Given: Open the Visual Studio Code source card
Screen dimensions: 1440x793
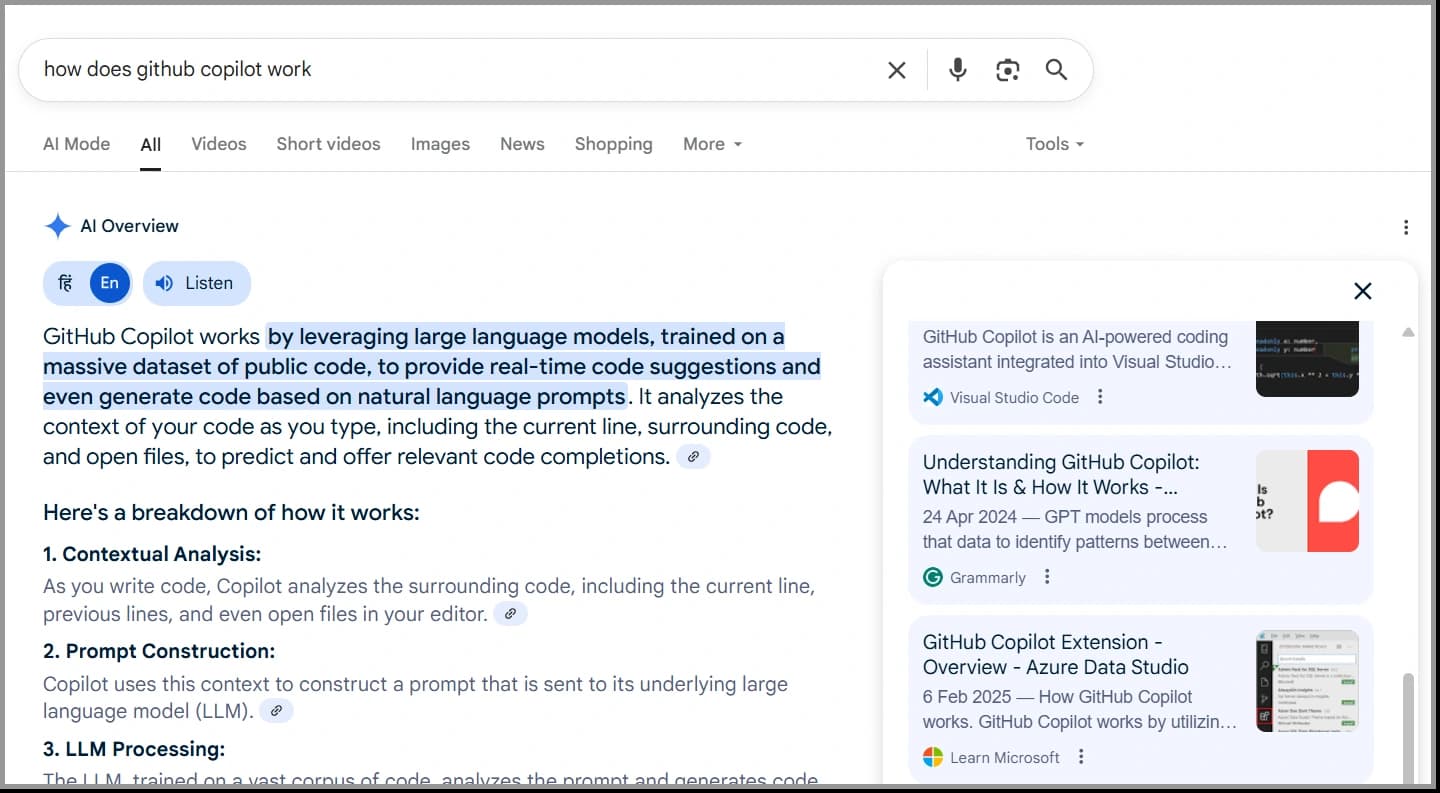Looking at the screenshot, I should click(x=1140, y=370).
